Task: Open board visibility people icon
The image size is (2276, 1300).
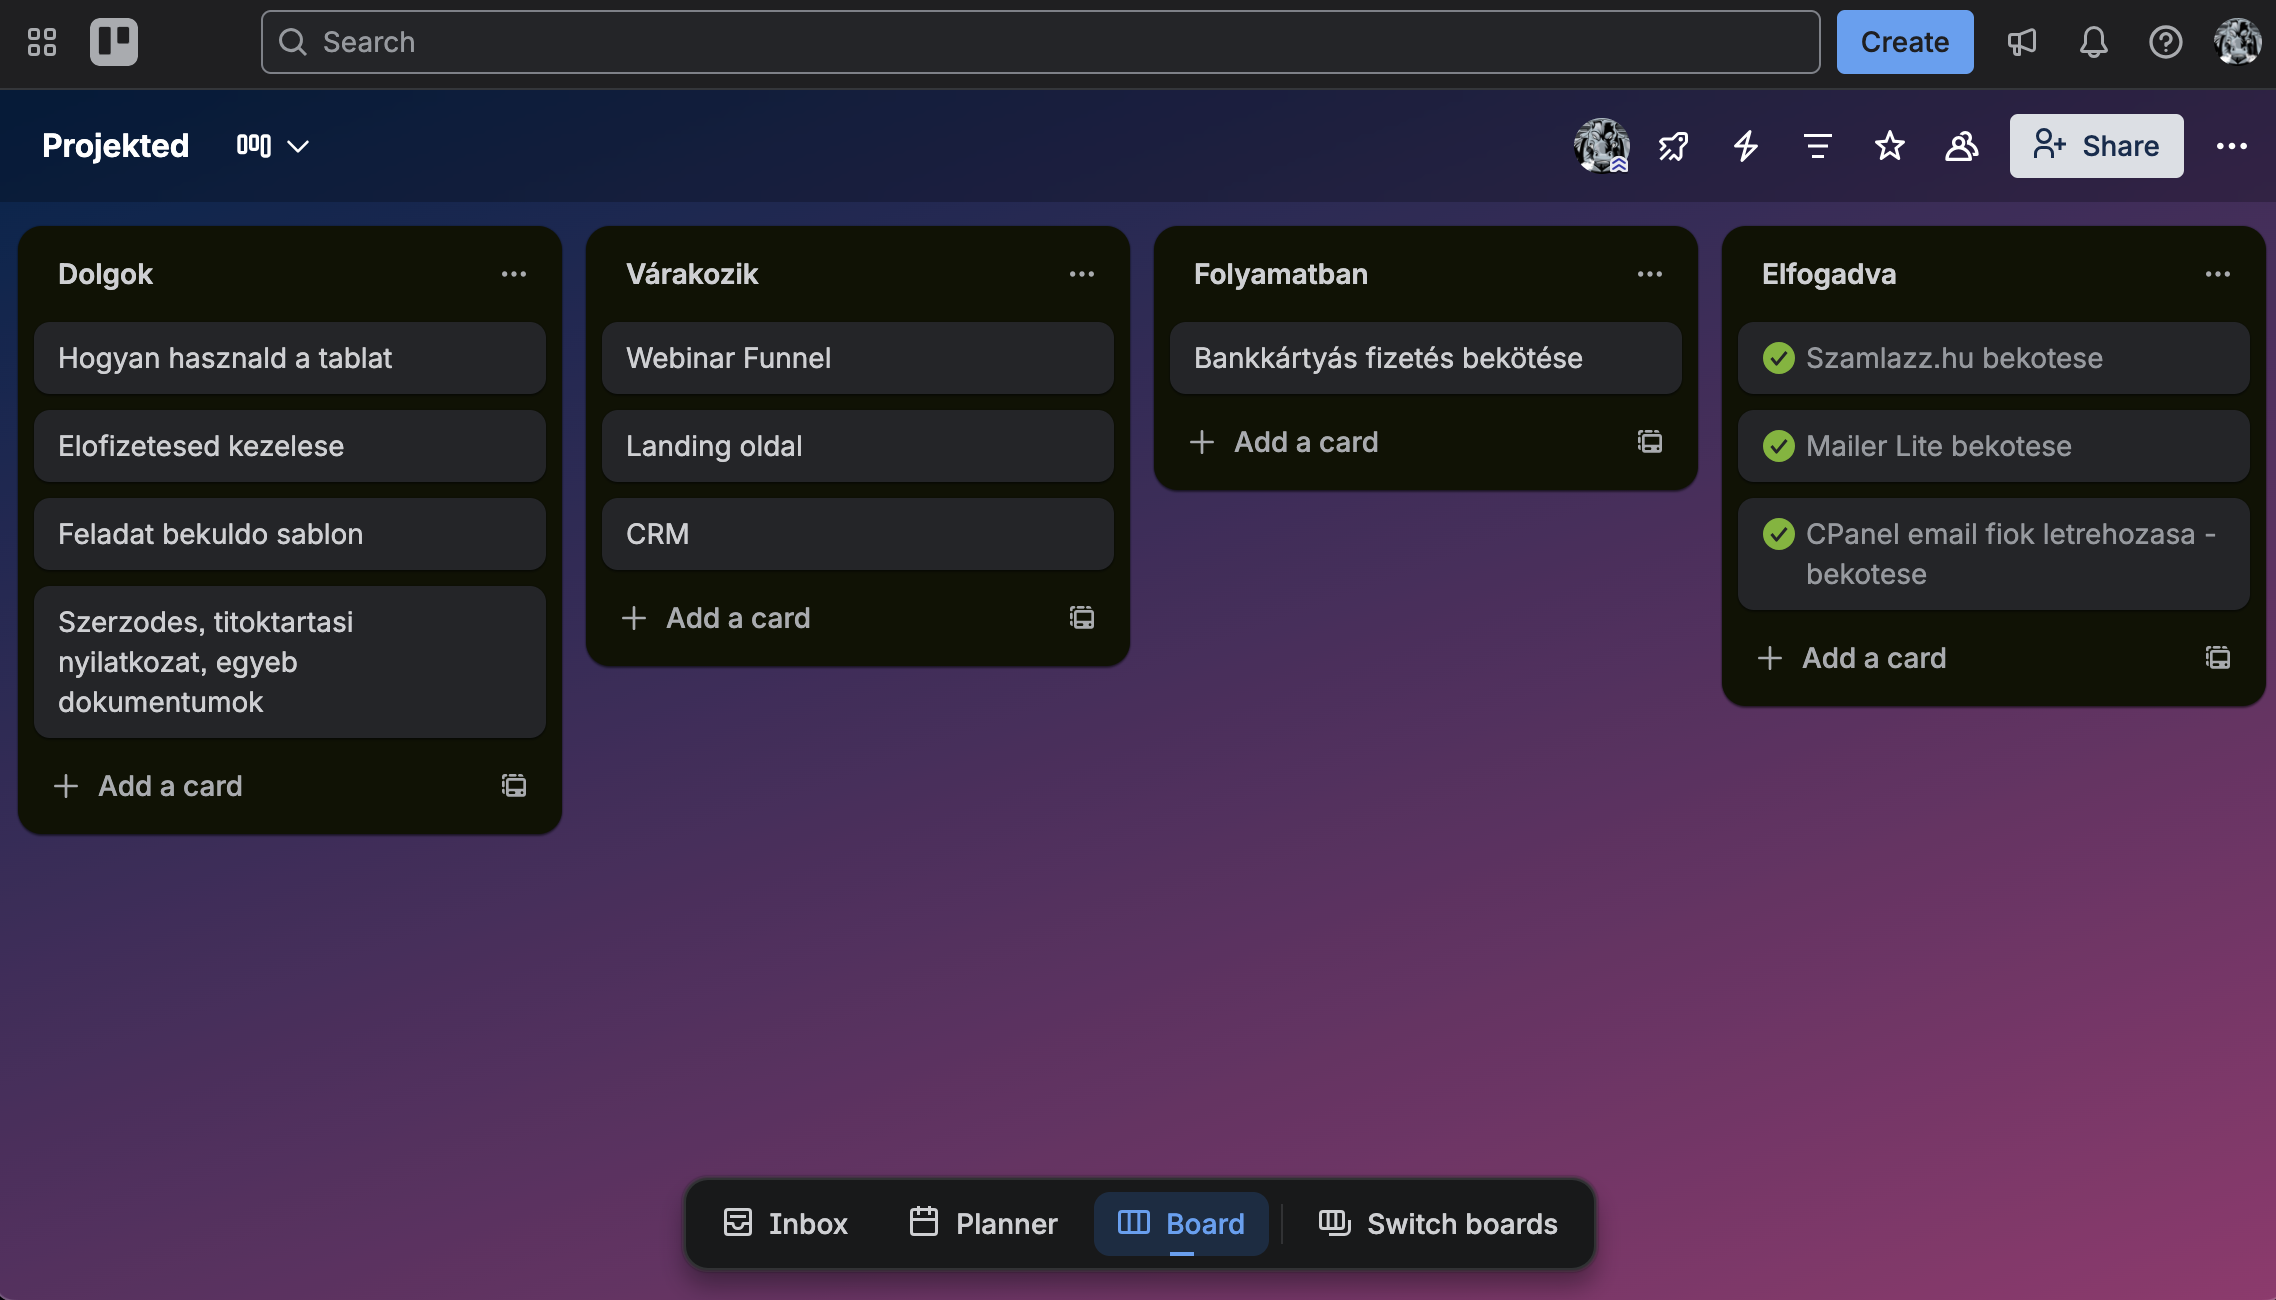Action: click(1961, 146)
